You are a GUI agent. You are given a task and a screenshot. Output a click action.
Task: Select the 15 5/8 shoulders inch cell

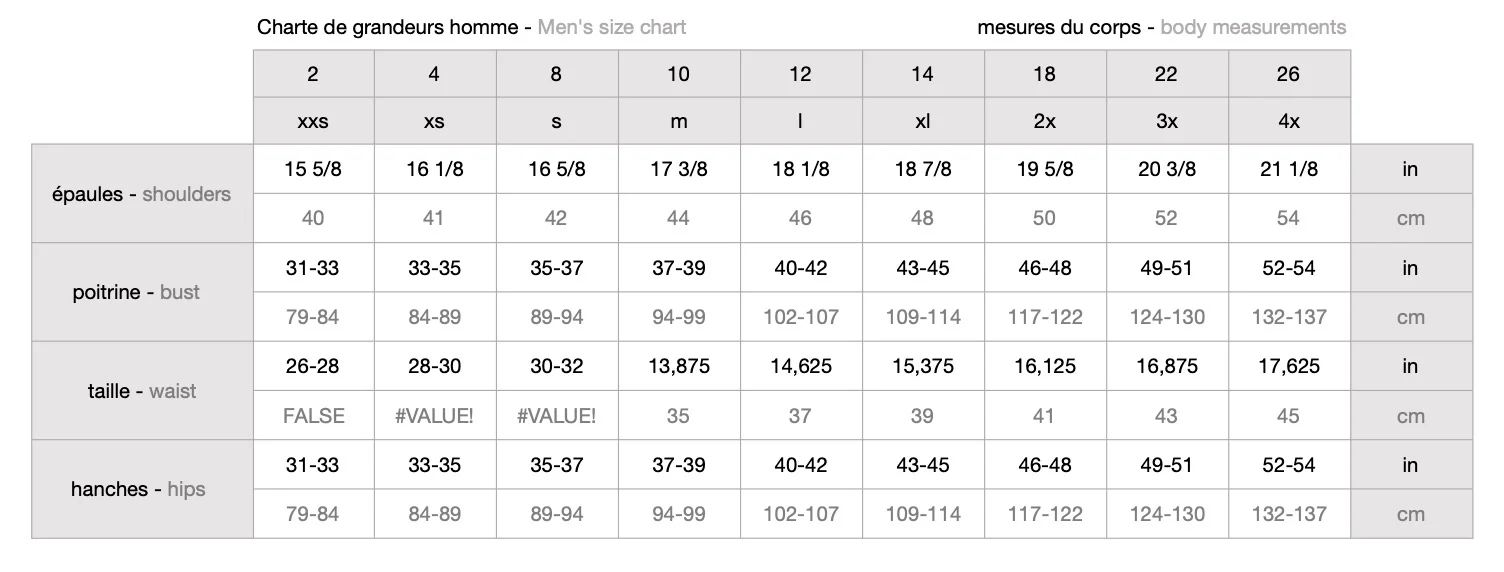tap(313, 169)
